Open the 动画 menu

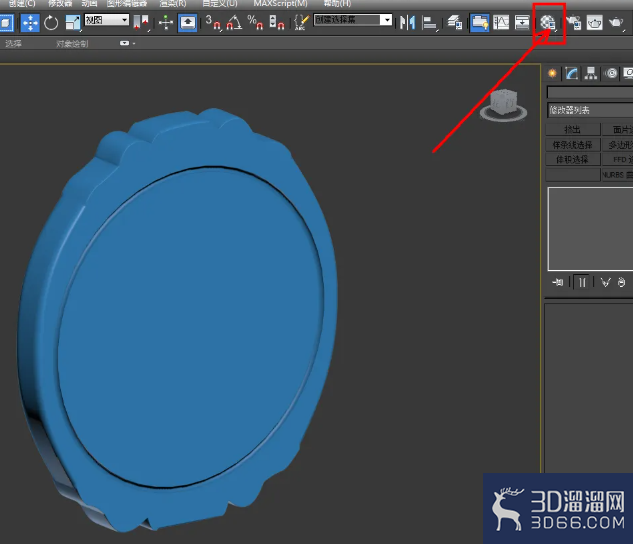coord(89,4)
